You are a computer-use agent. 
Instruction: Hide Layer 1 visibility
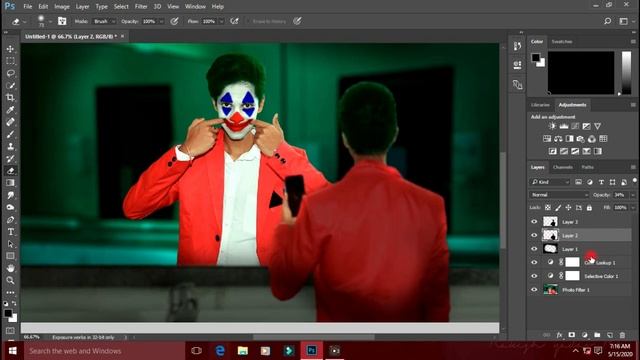coord(534,249)
